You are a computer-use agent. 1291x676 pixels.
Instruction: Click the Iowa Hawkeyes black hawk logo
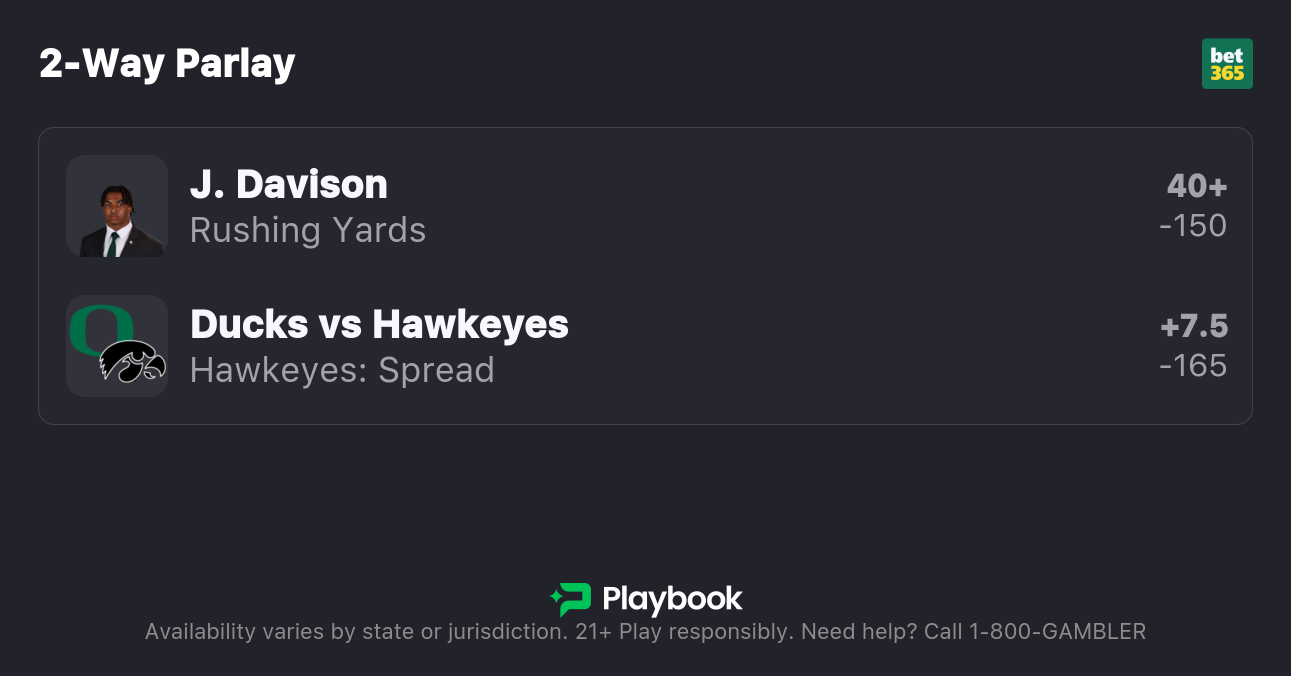click(132, 362)
